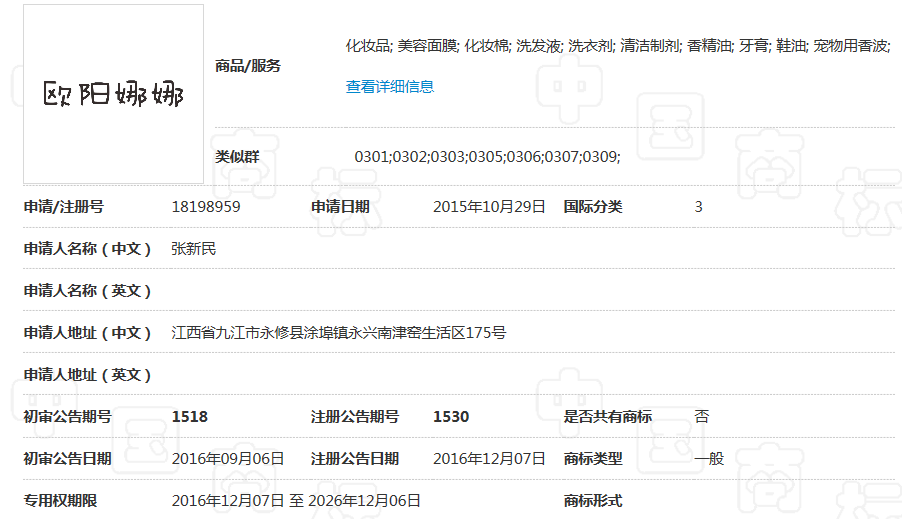902x519 pixels.
Task: Click the trademark type value 一般
Action: [x=709, y=459]
